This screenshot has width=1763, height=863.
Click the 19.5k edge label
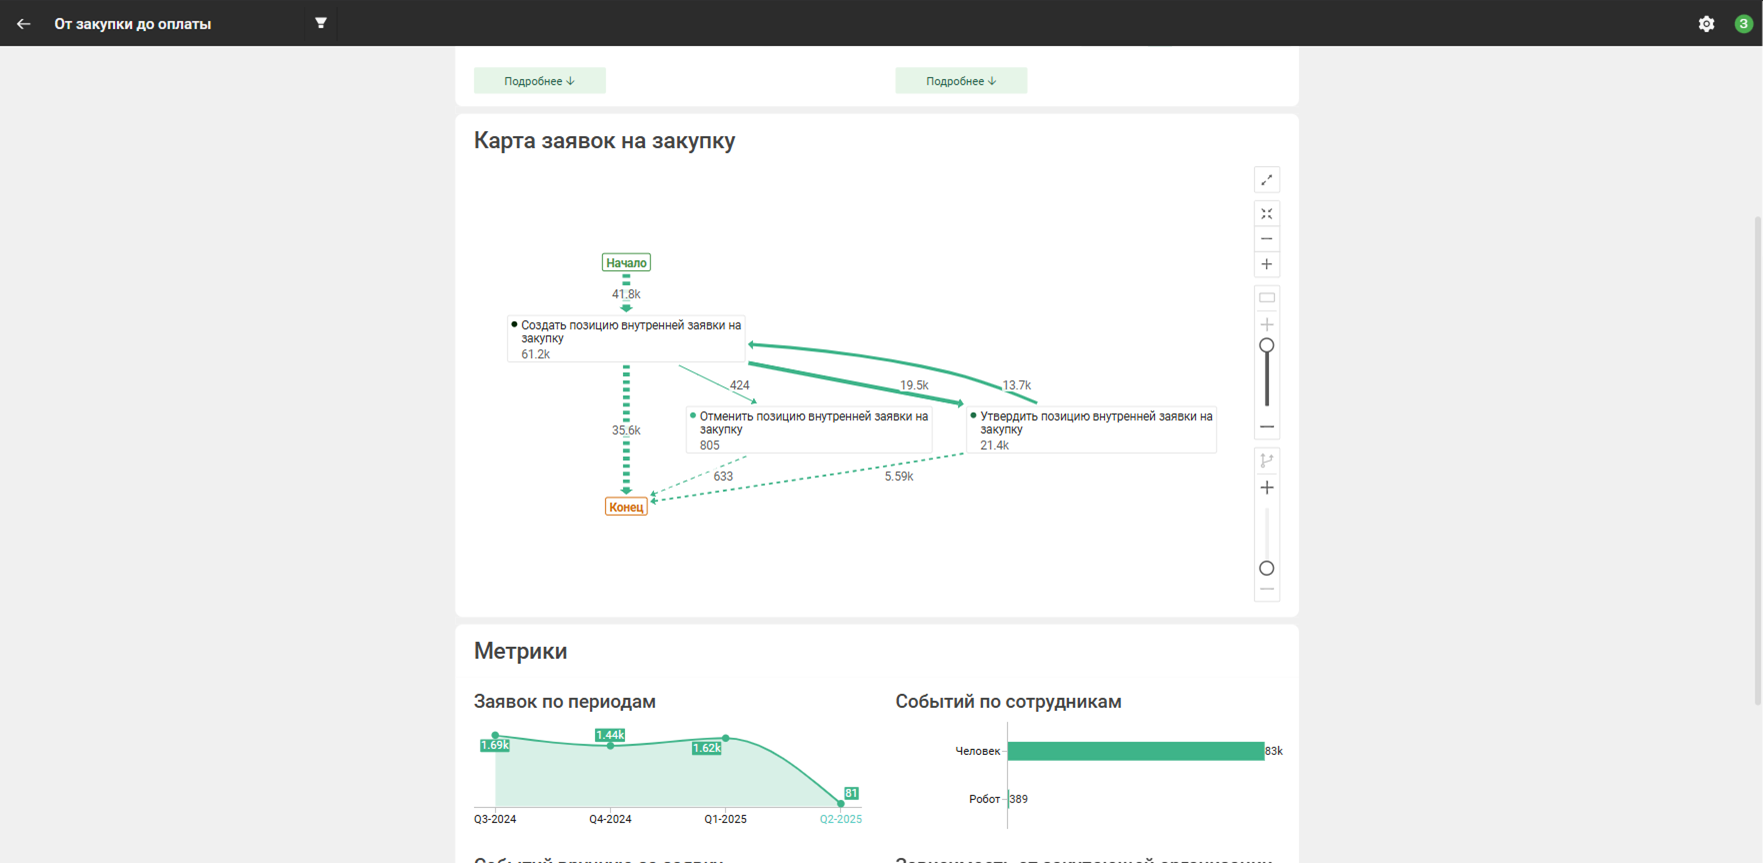[x=913, y=385]
